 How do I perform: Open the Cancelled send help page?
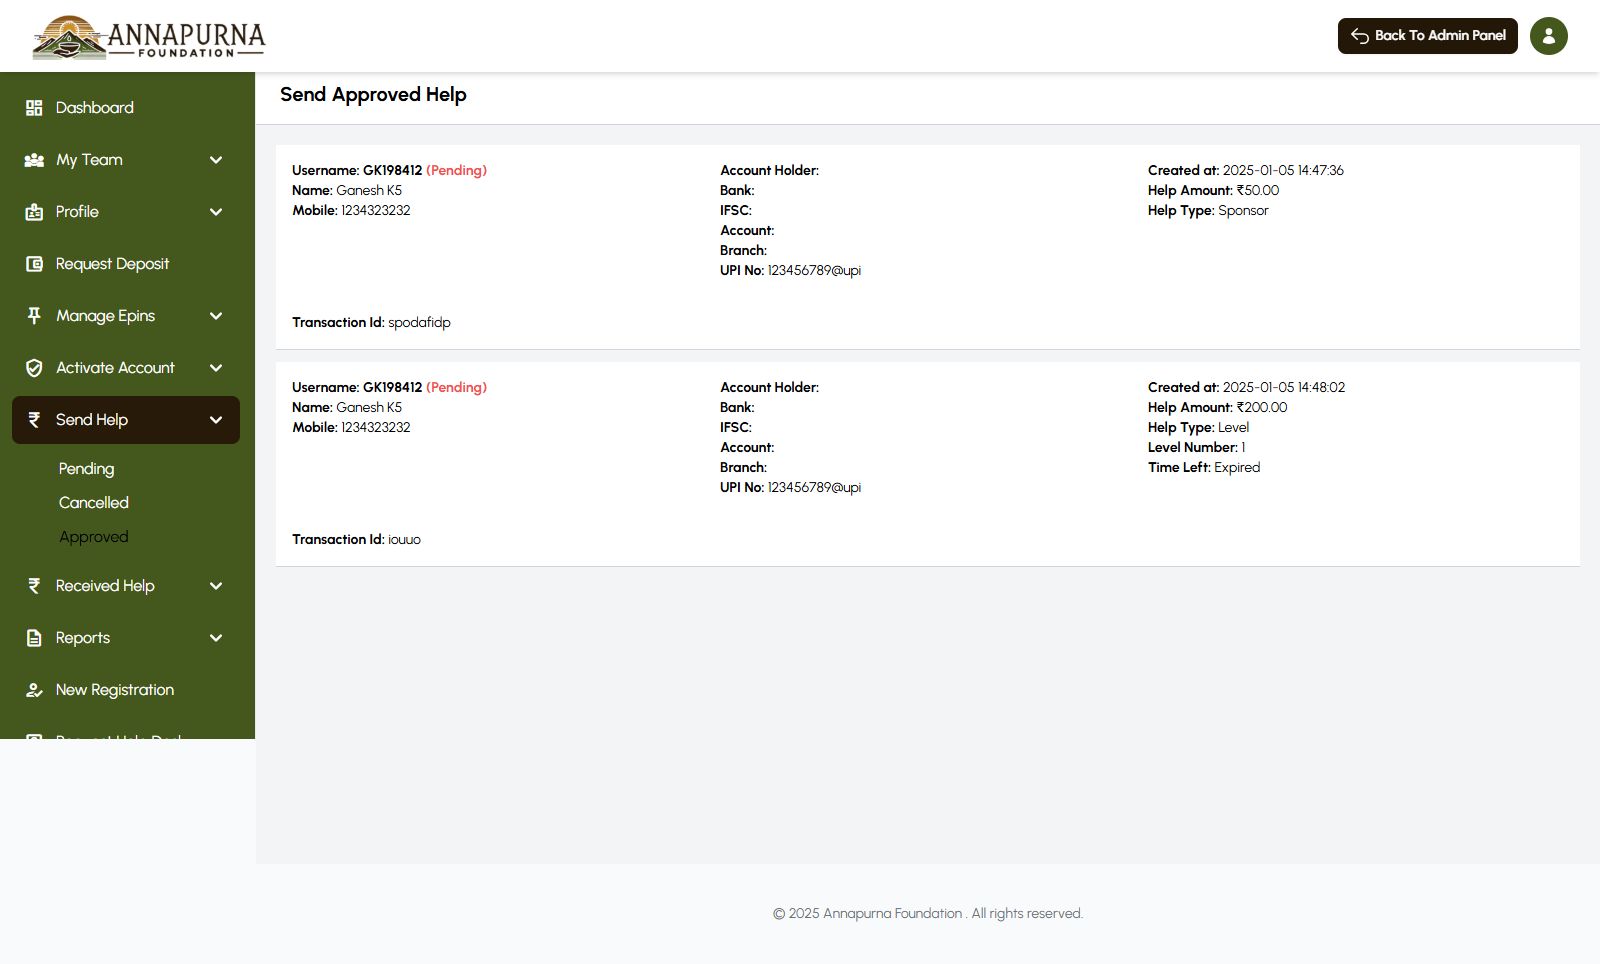point(93,503)
